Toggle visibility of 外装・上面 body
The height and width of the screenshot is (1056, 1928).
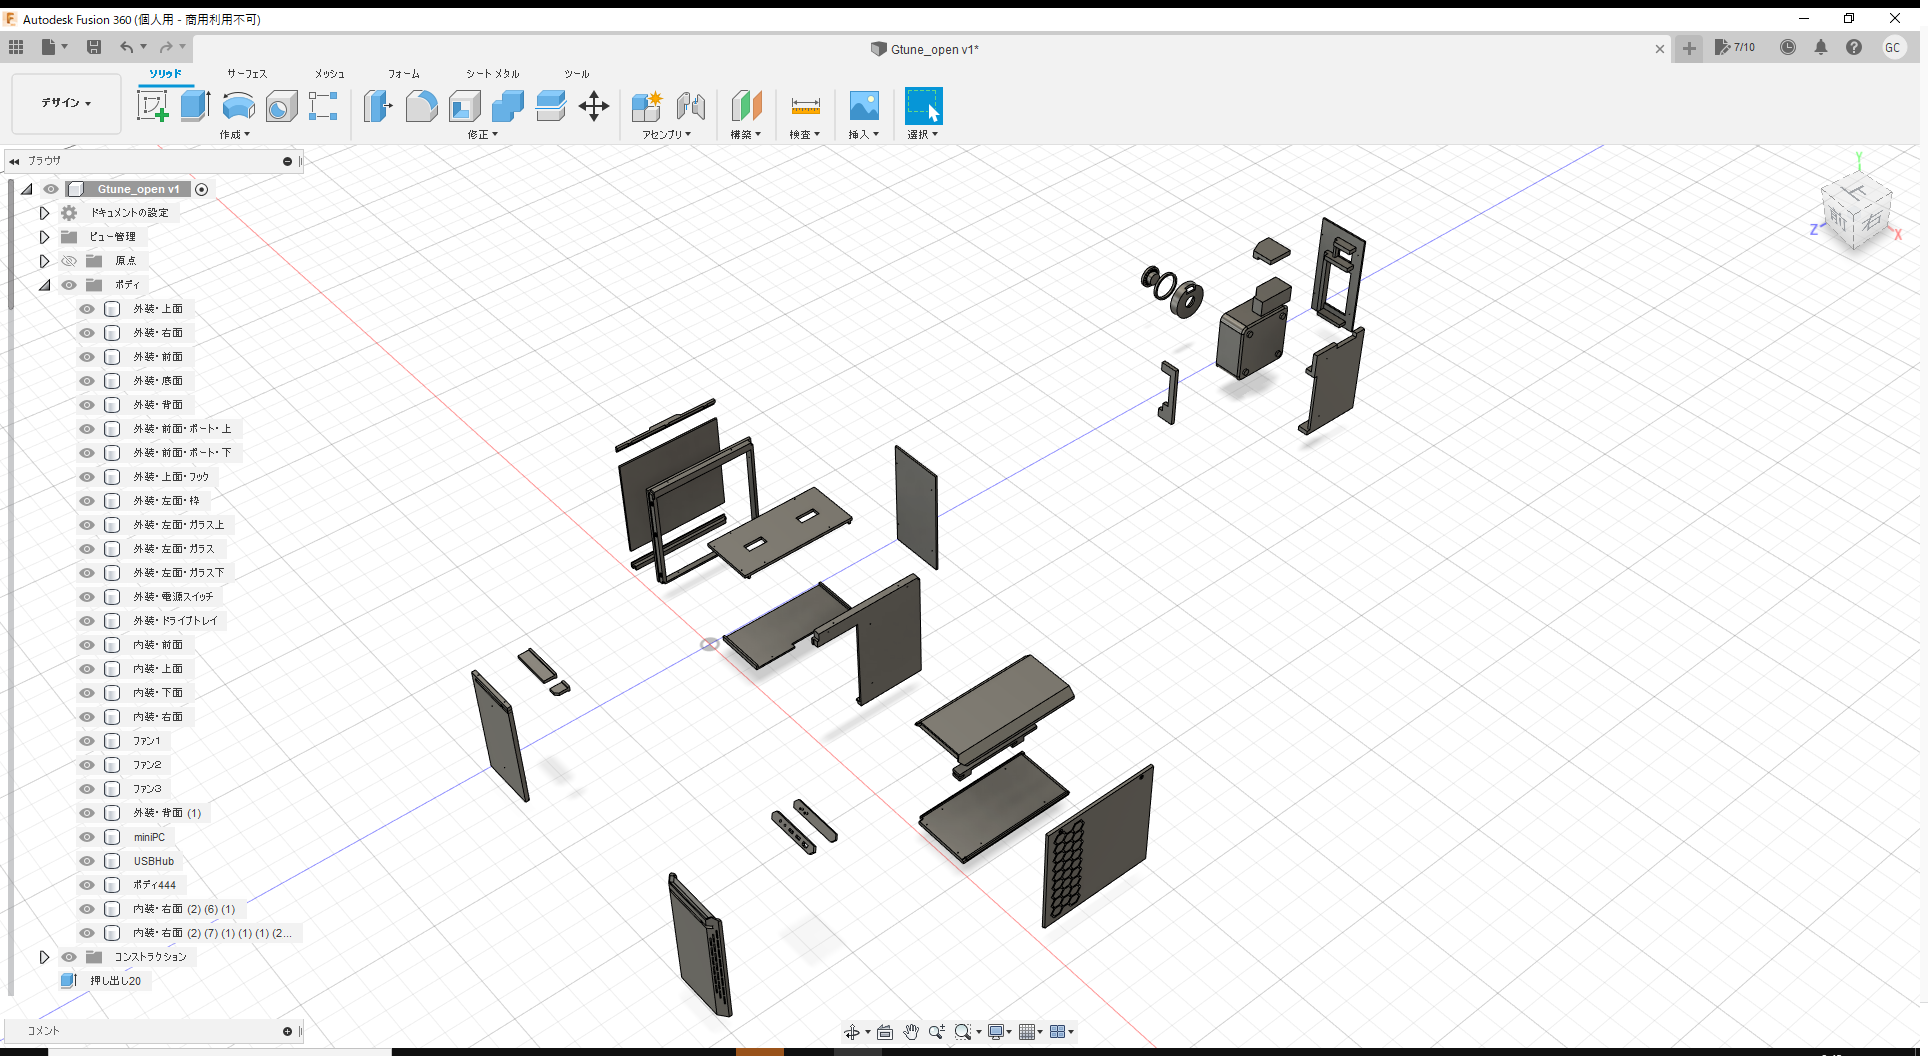click(x=87, y=309)
